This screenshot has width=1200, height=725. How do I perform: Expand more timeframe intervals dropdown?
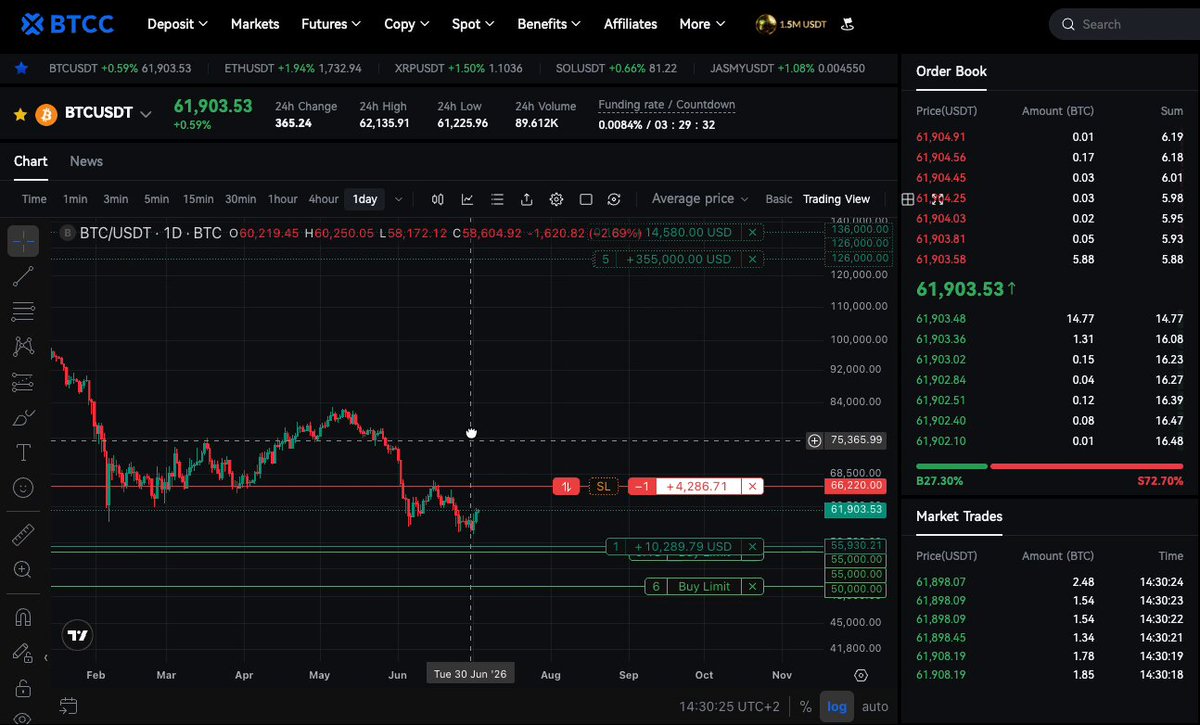tap(399, 199)
